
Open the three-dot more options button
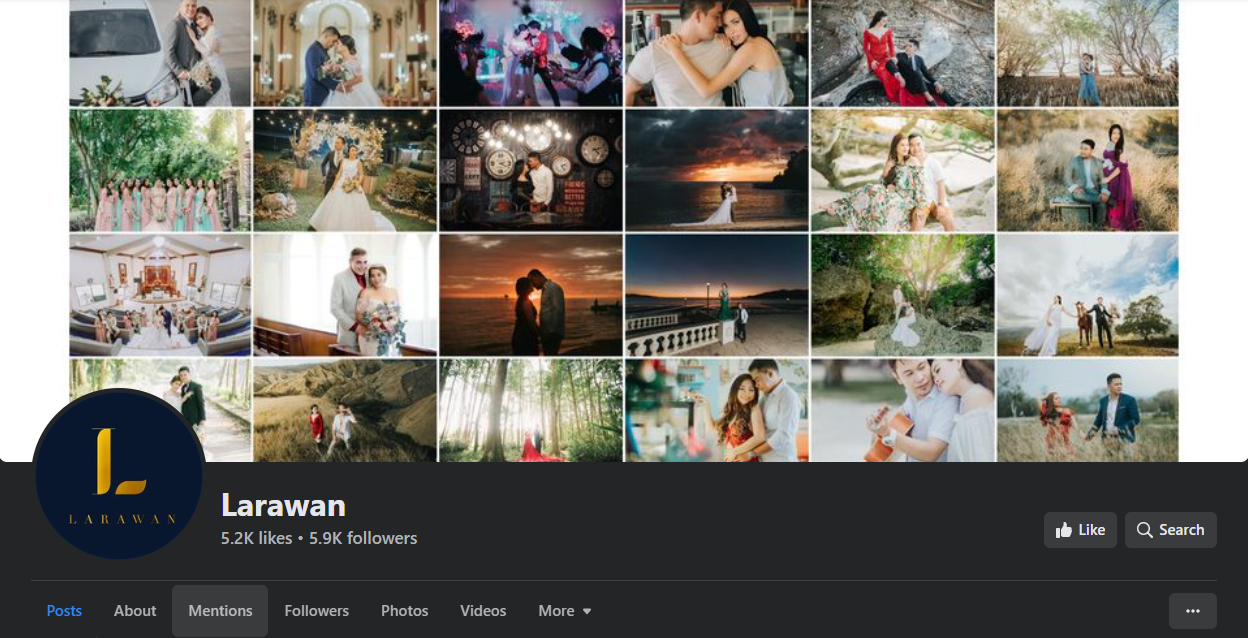point(1192,611)
